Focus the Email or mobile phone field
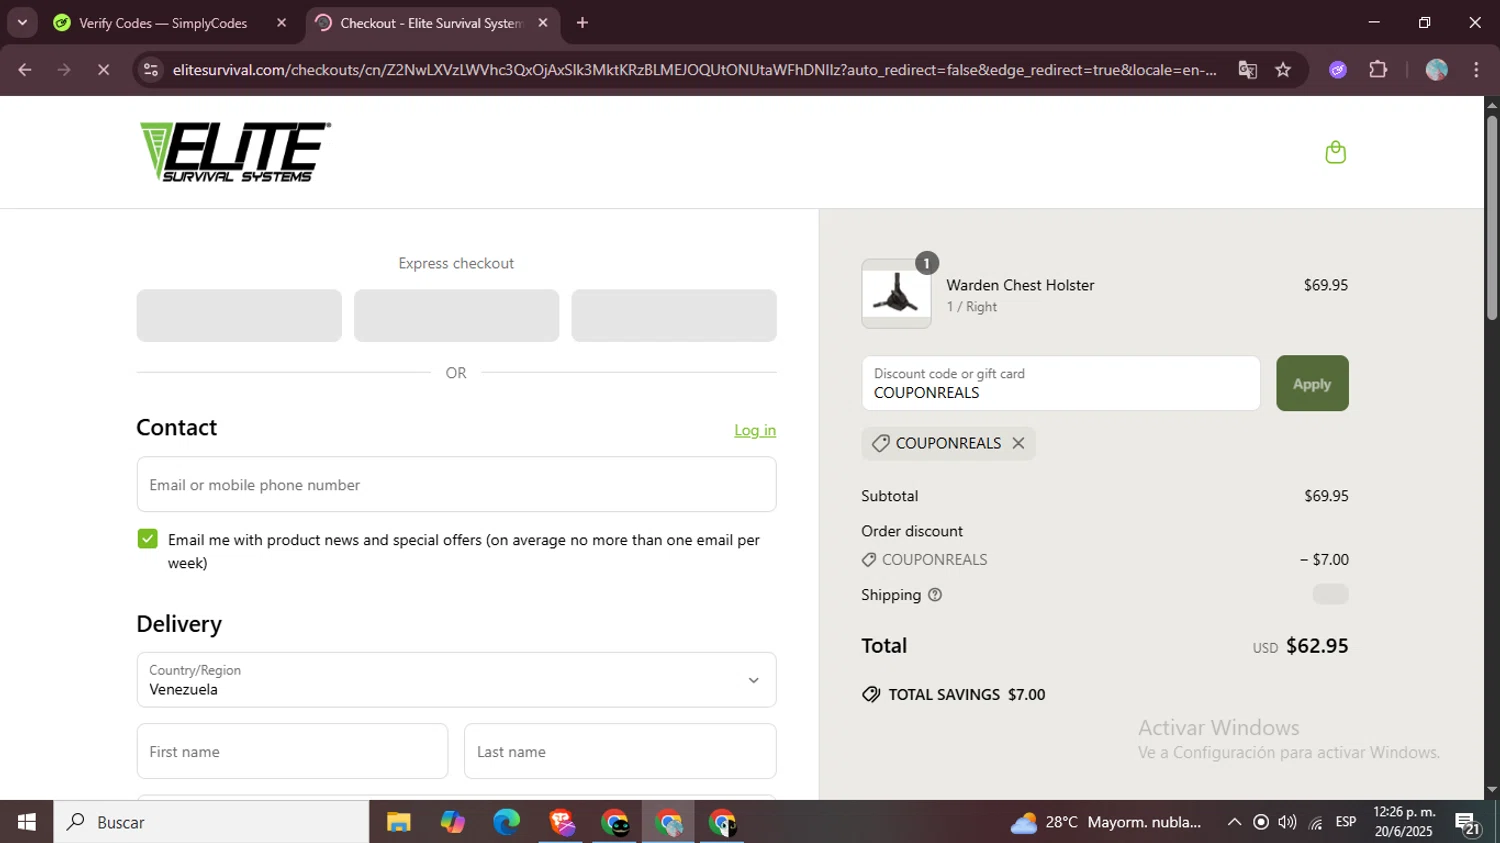This screenshot has width=1500, height=843. tap(456, 484)
